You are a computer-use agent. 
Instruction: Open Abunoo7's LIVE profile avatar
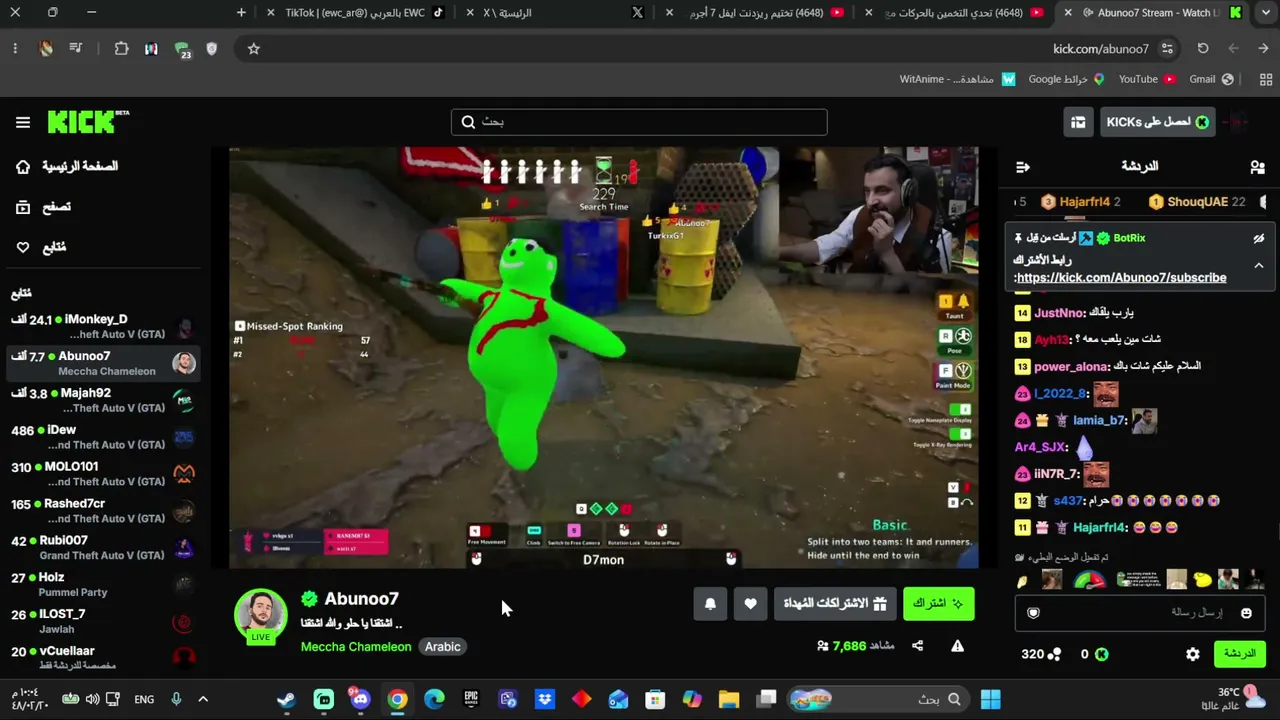[x=261, y=614]
